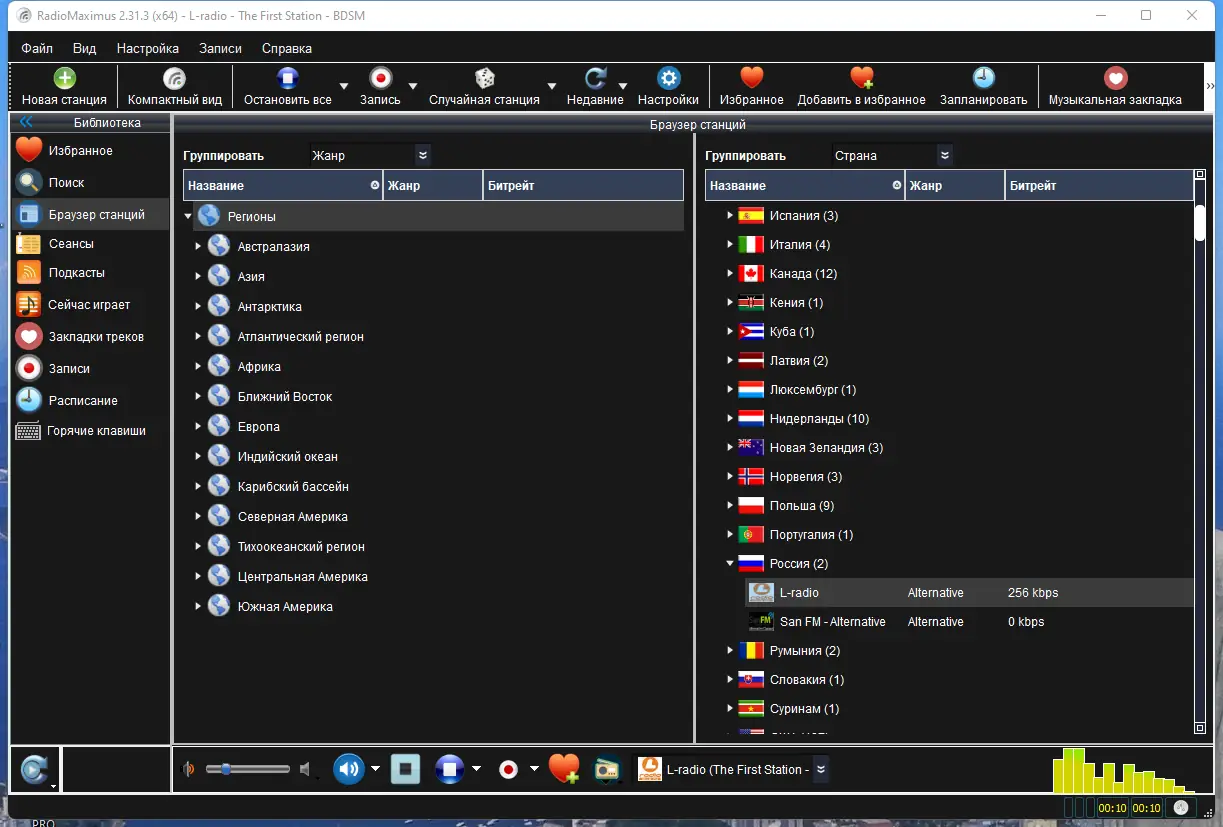Add a new station with Новая станция
1223x827 pixels.
(64, 87)
